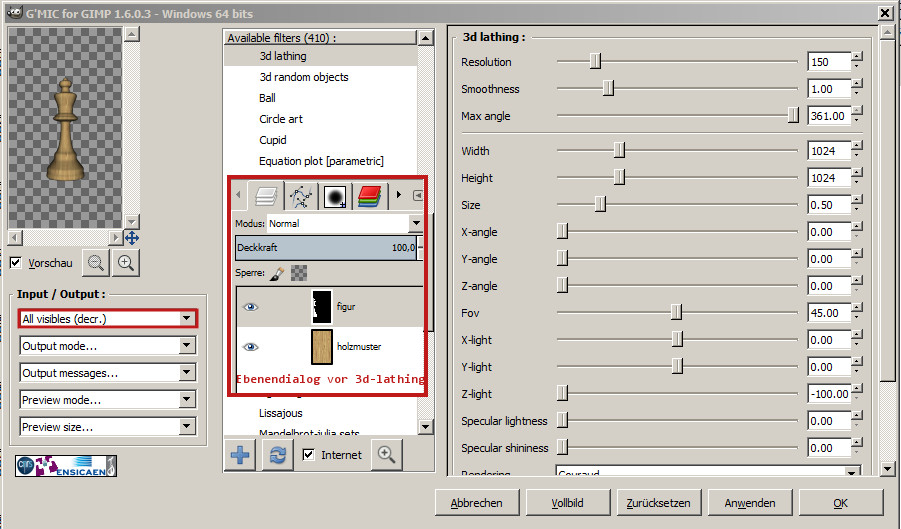Screen dimensions: 901x529
Task: Click the refresh filters icon
Action: (276, 455)
